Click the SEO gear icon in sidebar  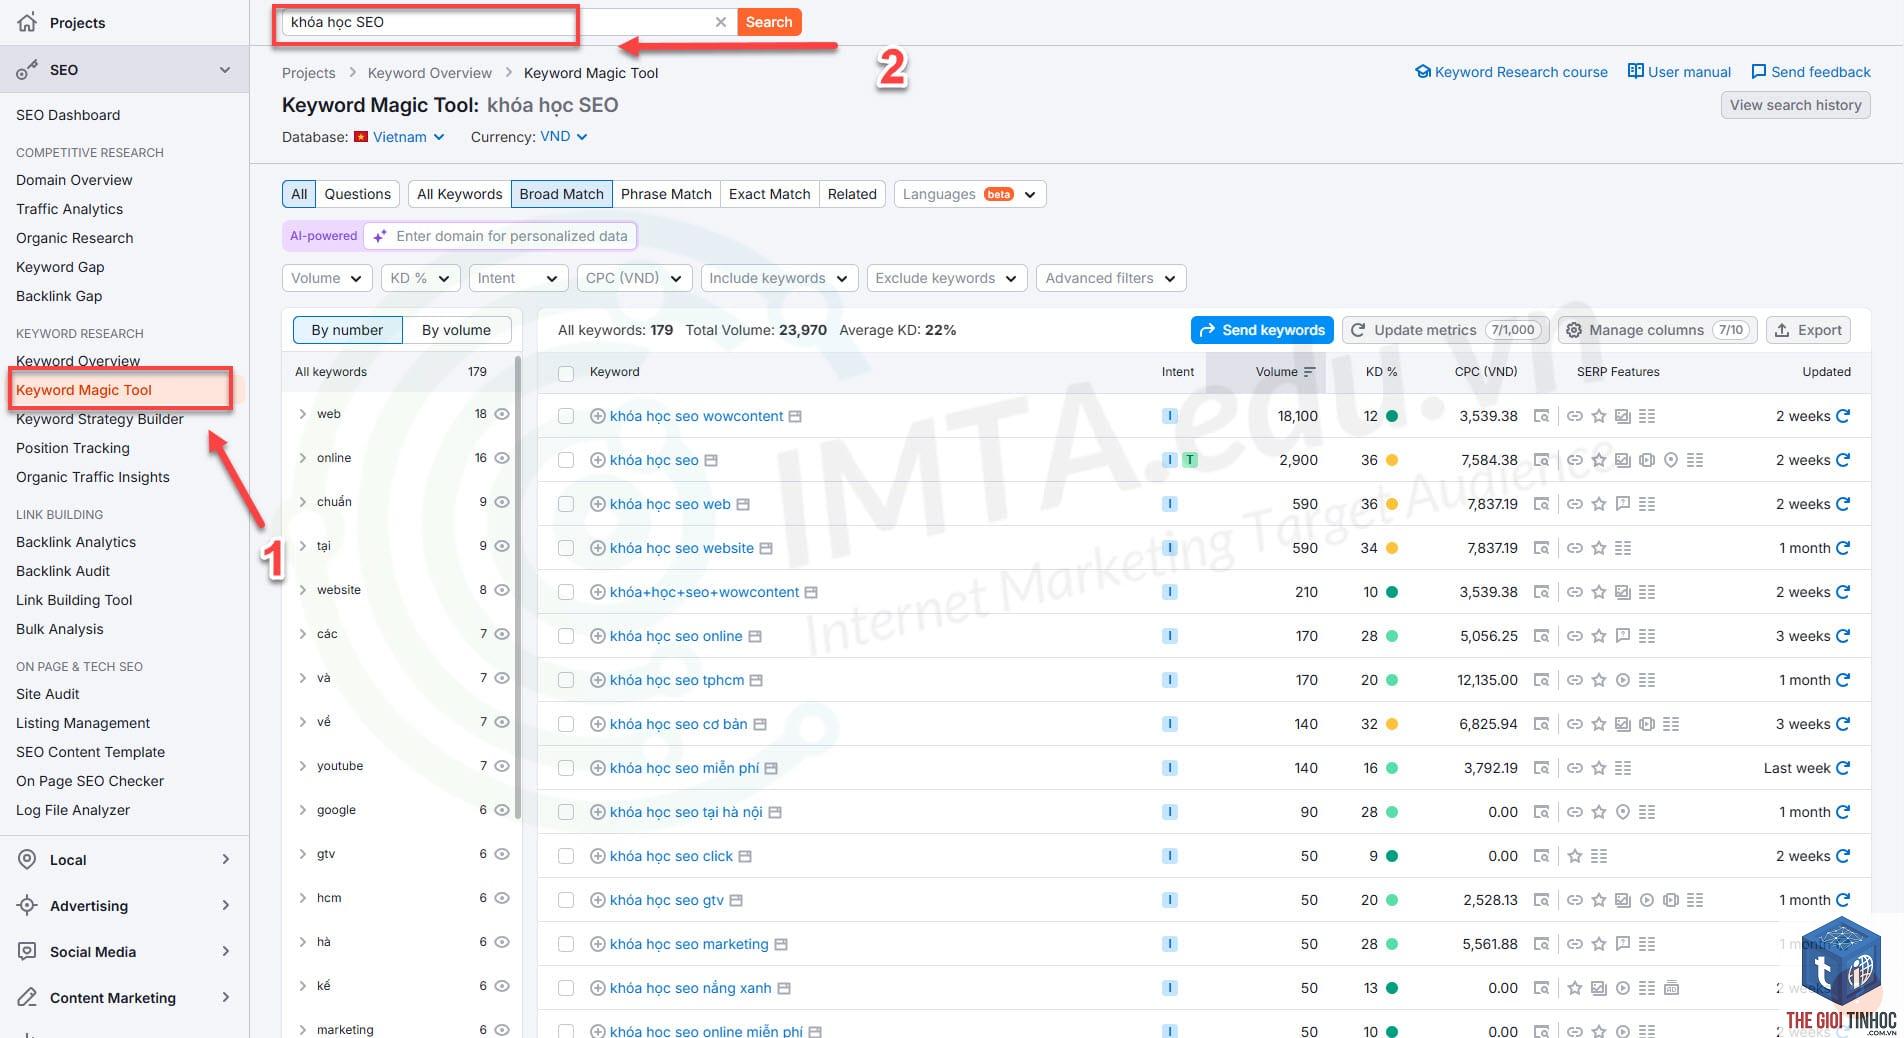point(27,70)
